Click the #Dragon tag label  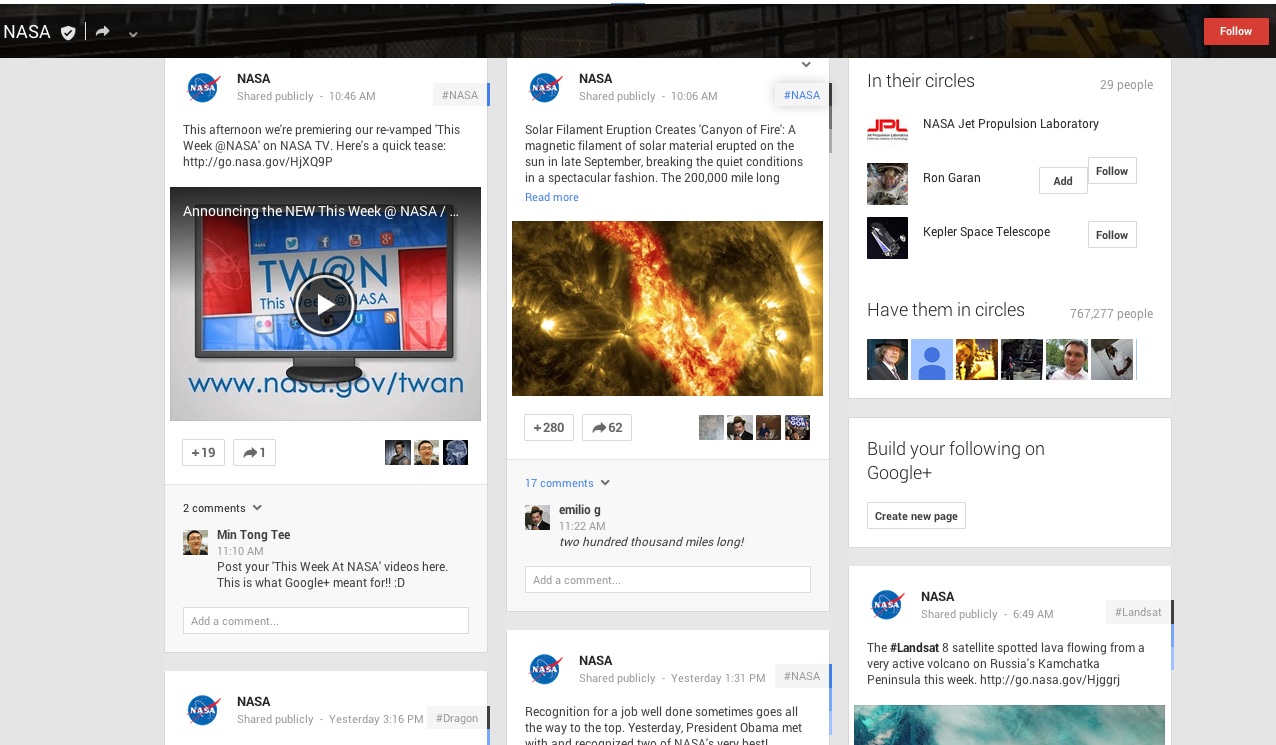click(x=457, y=718)
